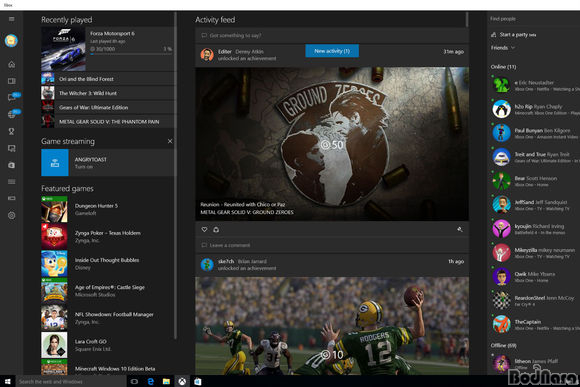Launch Microsoft Edge from the taskbar
The width and height of the screenshot is (580, 387).
[x=151, y=381]
